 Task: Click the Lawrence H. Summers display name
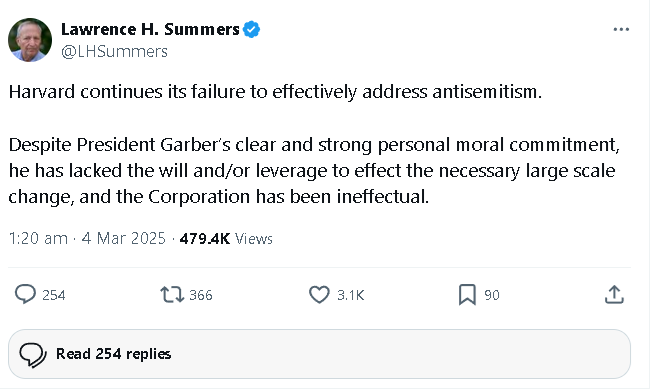coord(150,29)
